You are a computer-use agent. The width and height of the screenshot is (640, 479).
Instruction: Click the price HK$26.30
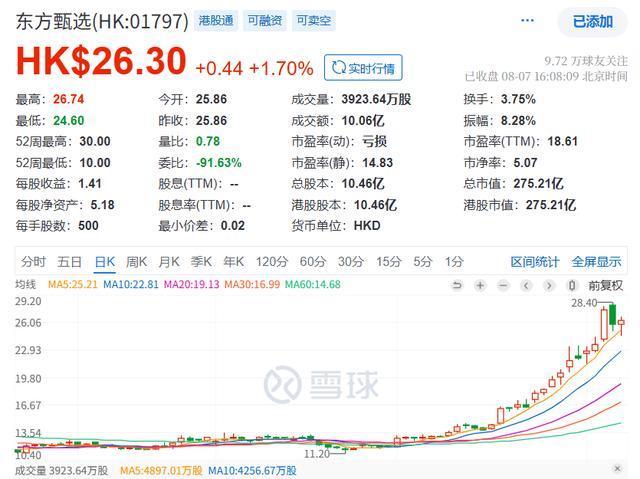click(101, 61)
